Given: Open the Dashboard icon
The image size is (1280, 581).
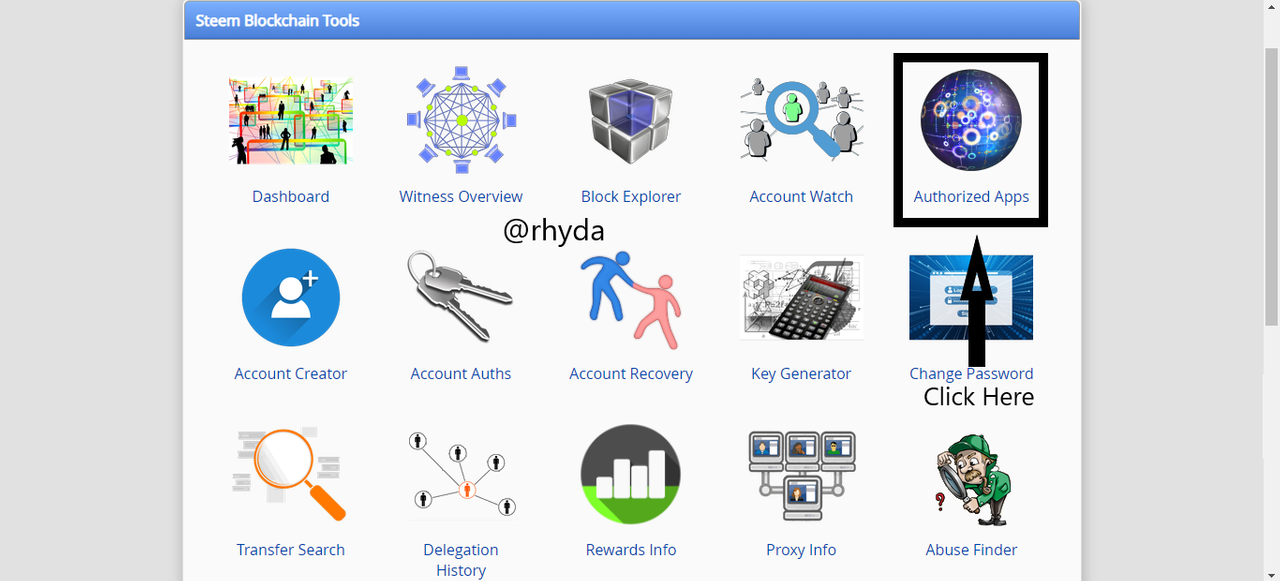Looking at the screenshot, I should coord(290,121).
